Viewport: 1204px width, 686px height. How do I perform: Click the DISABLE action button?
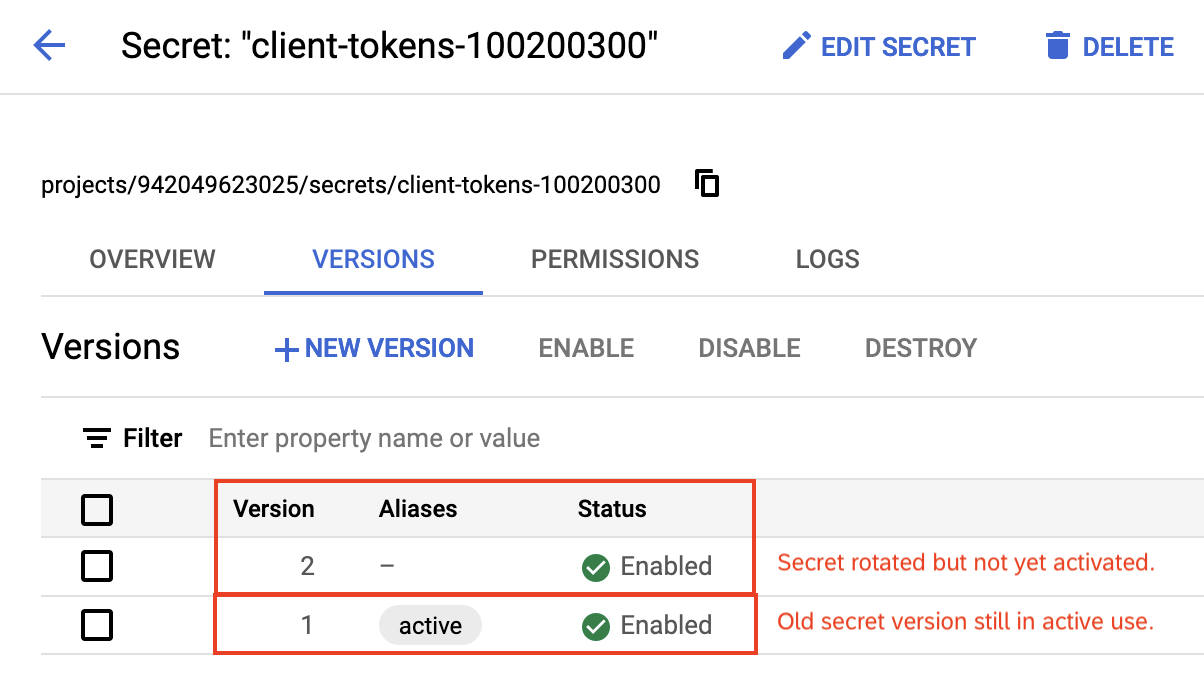point(748,348)
